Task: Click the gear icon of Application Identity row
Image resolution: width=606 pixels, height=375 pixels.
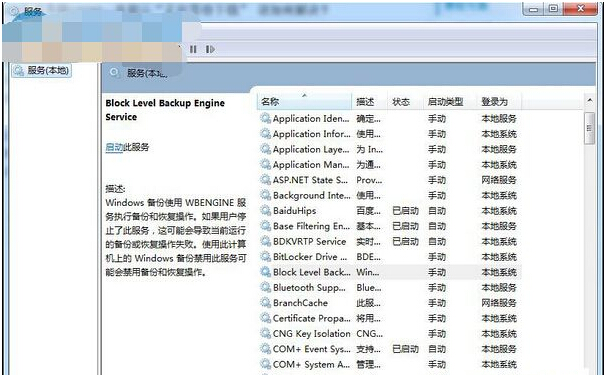Action: tap(266, 118)
